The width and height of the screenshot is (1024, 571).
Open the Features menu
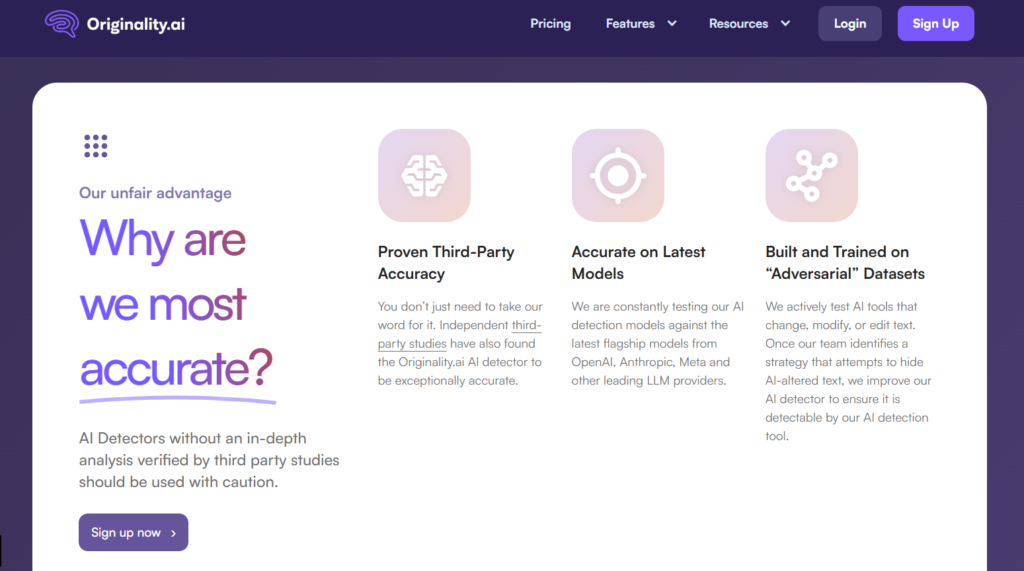630,24
